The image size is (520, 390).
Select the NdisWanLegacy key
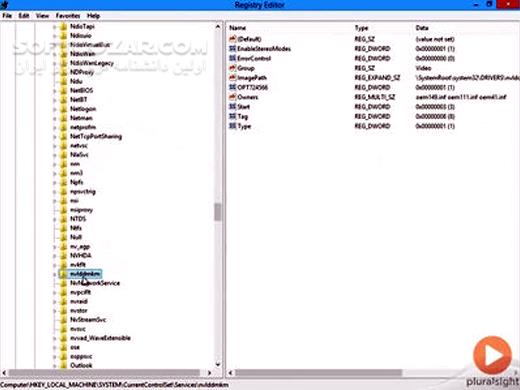pyautogui.click(x=92, y=63)
